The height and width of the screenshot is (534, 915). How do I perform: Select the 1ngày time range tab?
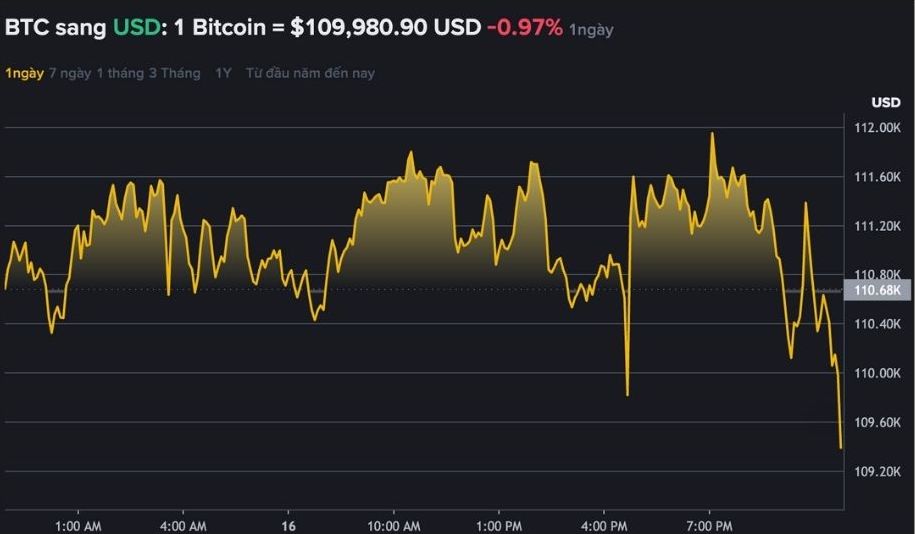24,73
